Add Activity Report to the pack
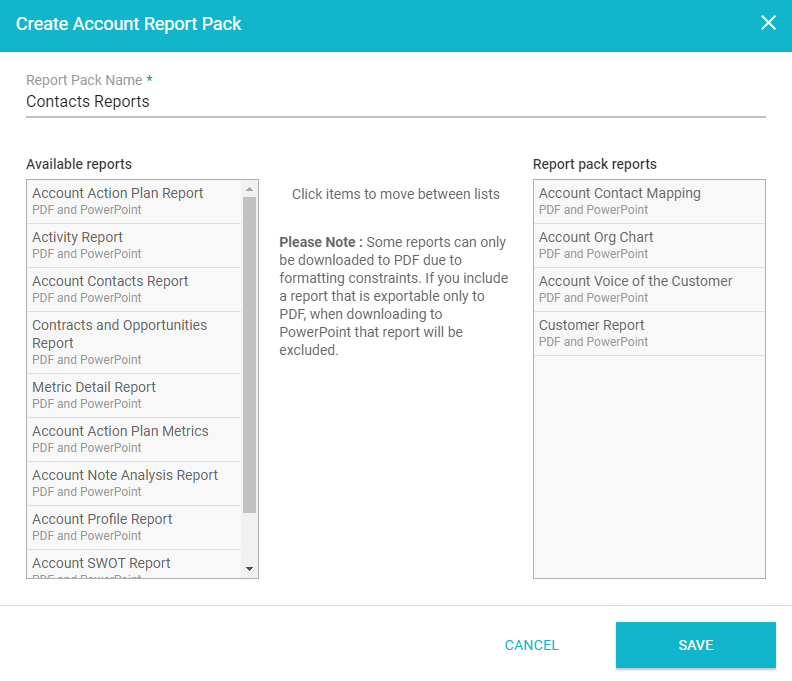Image resolution: width=792 pixels, height=681 pixels. click(x=134, y=245)
